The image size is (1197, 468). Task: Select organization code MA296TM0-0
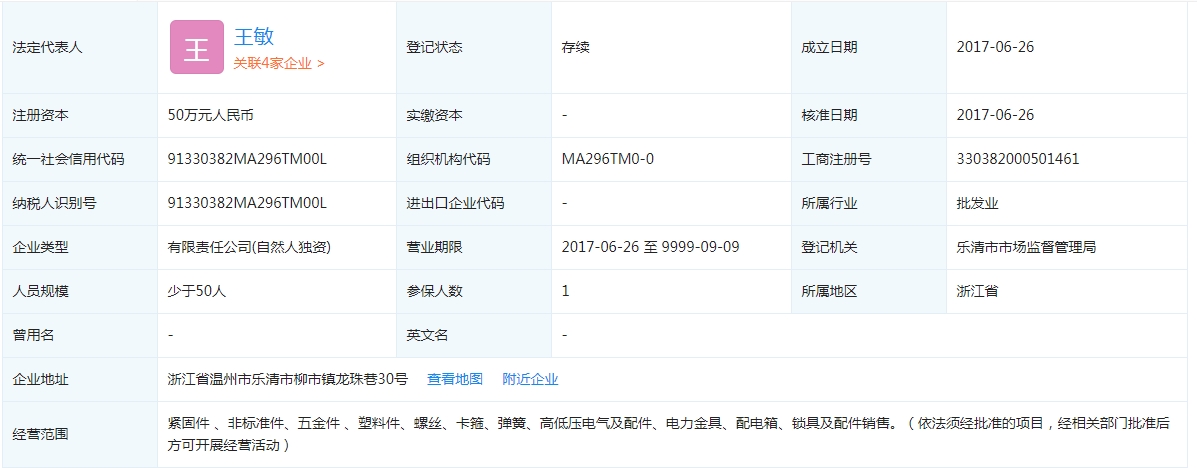608,159
